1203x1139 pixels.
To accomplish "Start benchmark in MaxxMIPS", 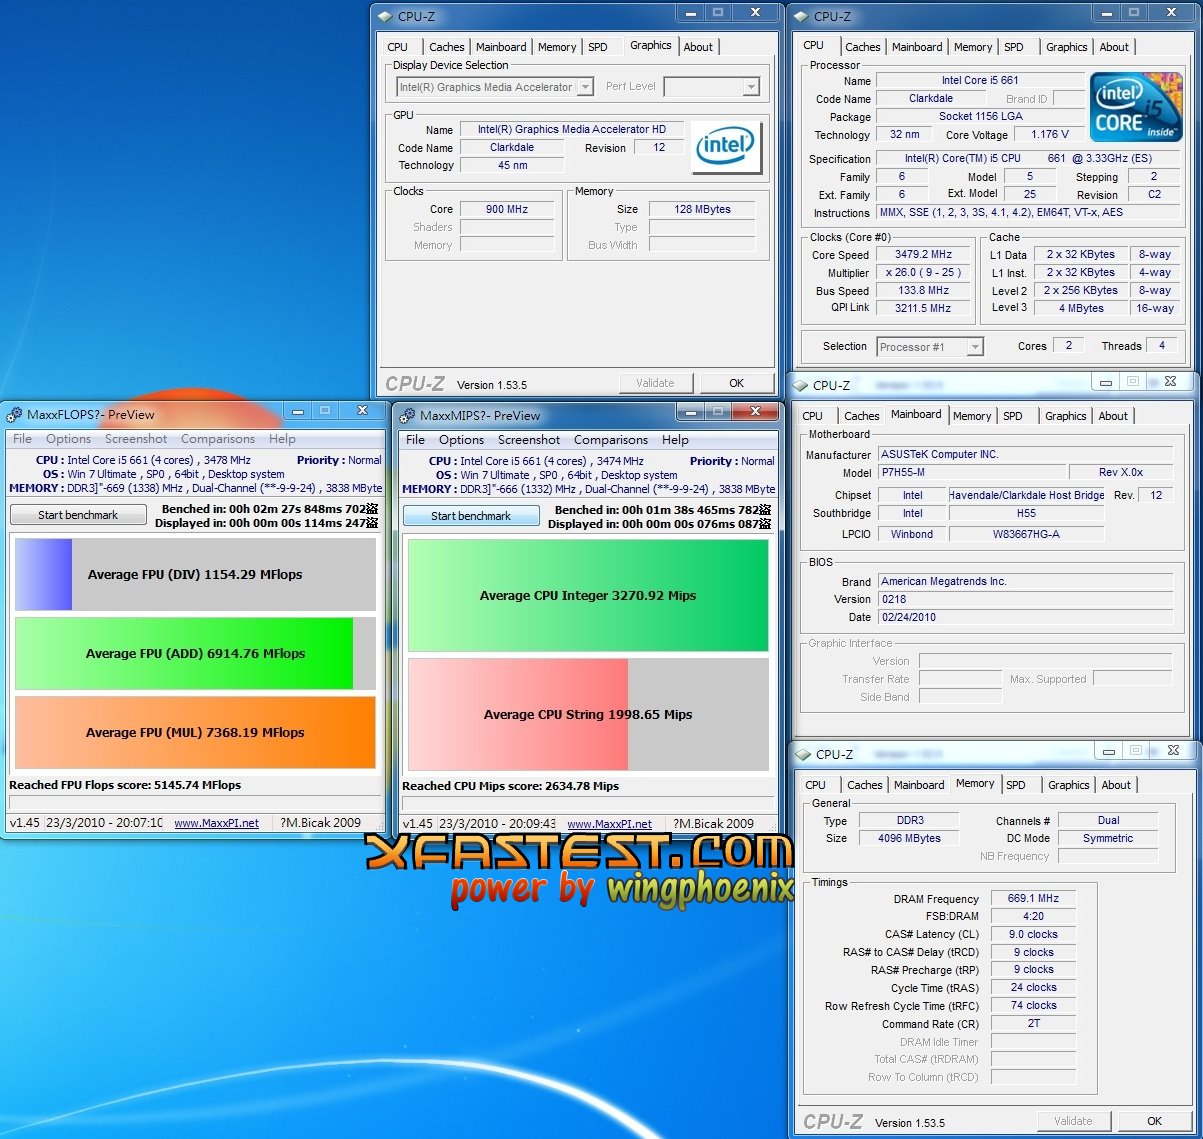I will (x=471, y=516).
